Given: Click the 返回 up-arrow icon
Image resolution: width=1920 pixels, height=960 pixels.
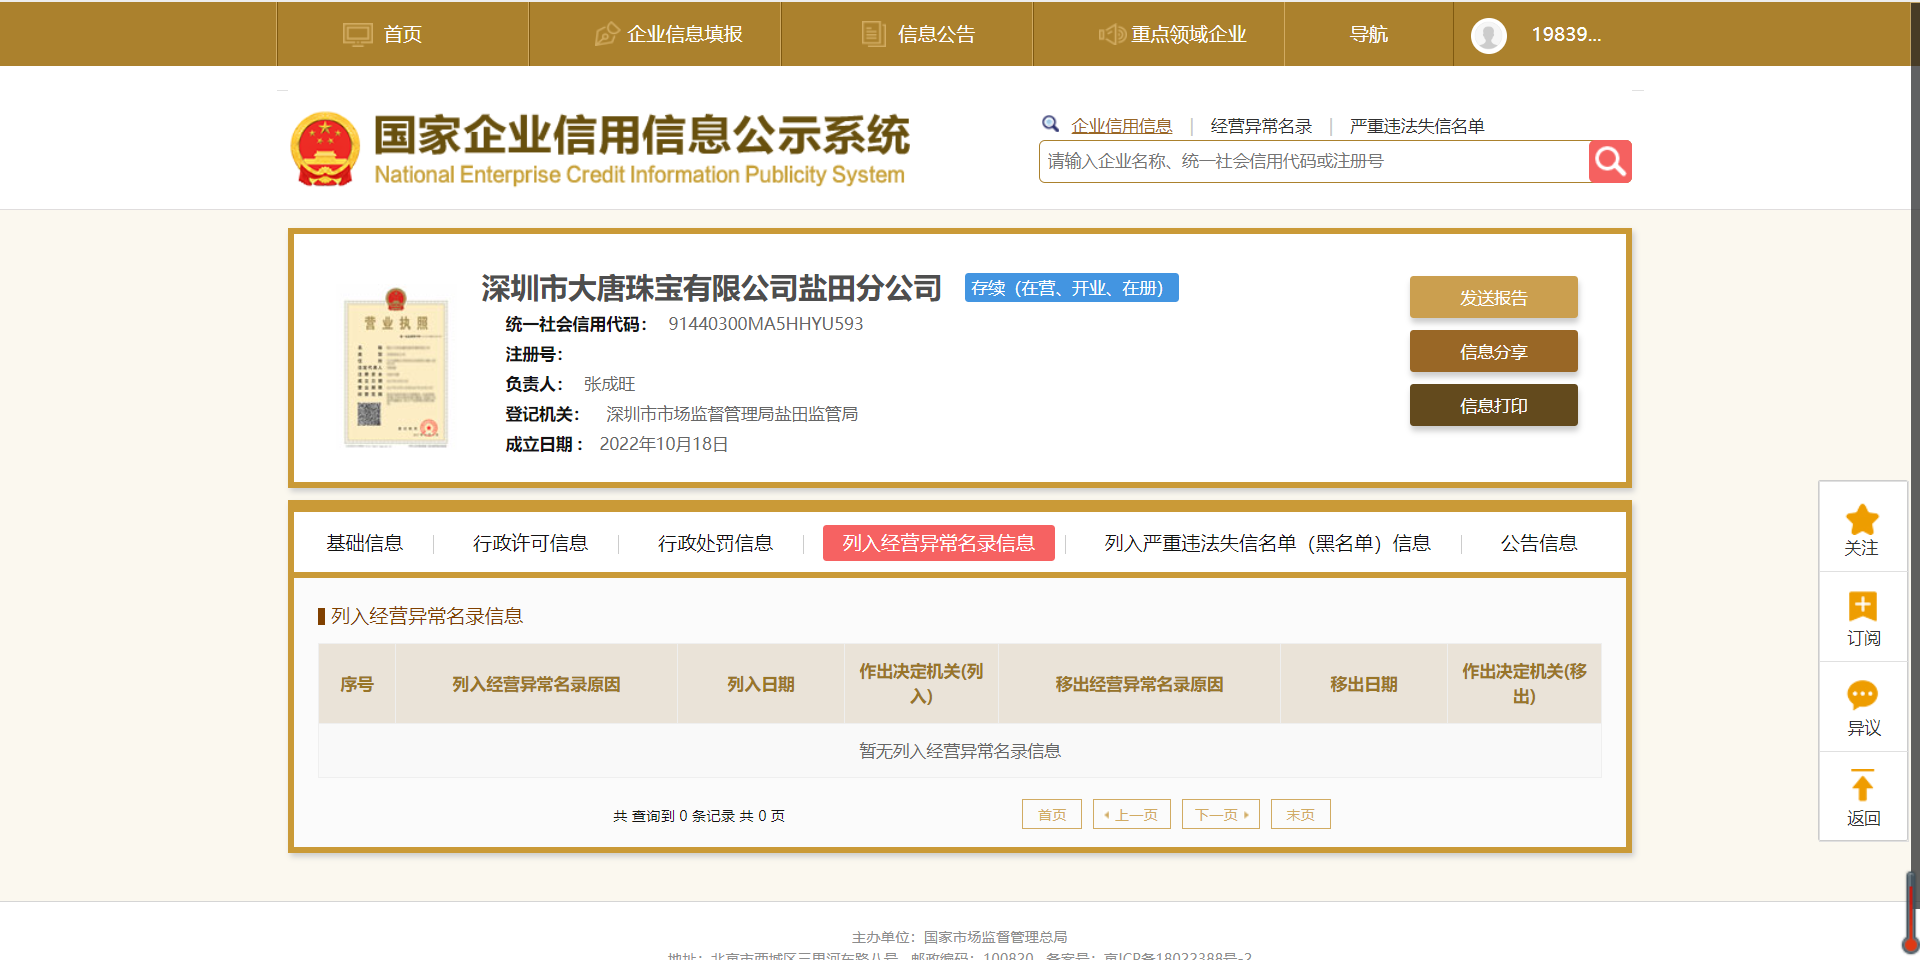Looking at the screenshot, I should click(1862, 785).
